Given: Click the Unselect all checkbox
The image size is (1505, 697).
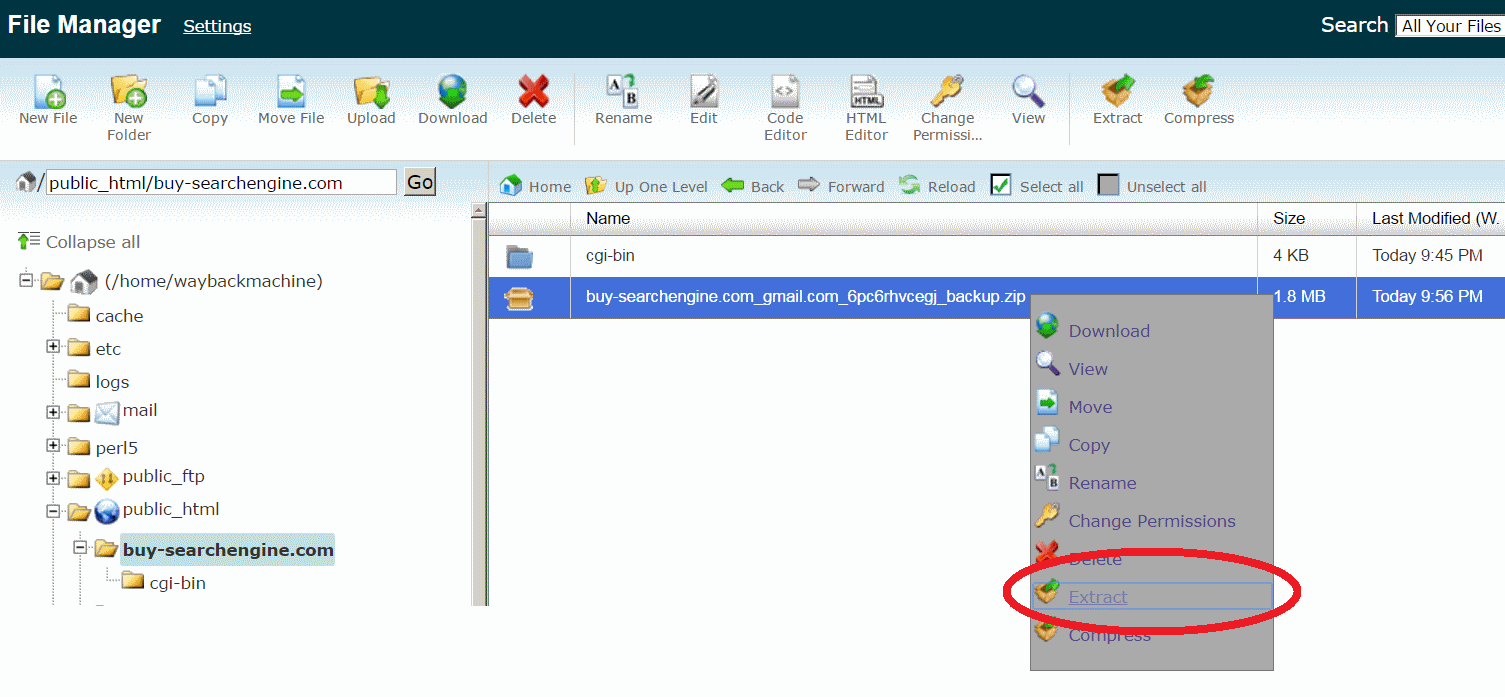Looking at the screenshot, I should [x=1108, y=185].
